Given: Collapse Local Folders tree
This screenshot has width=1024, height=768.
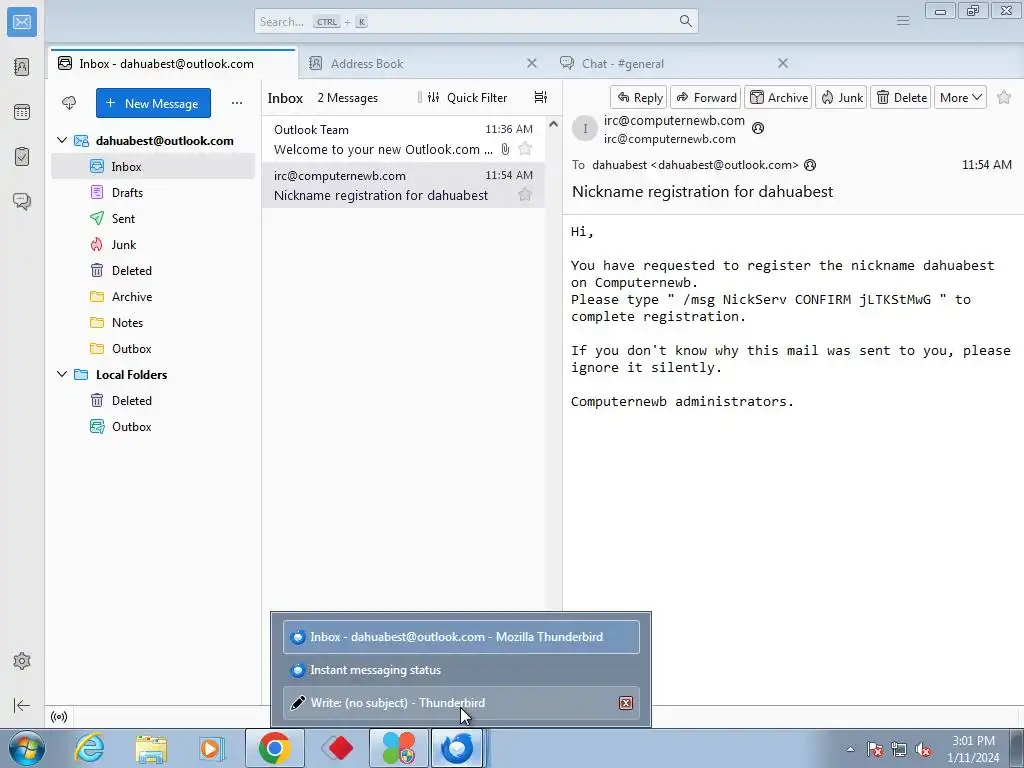Looking at the screenshot, I should coord(62,374).
